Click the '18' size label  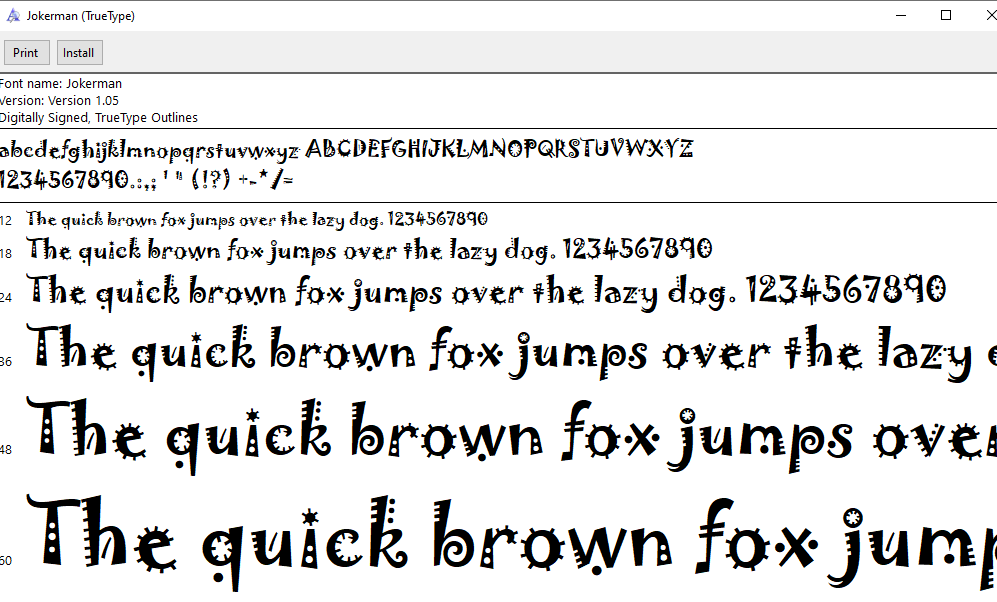6,254
